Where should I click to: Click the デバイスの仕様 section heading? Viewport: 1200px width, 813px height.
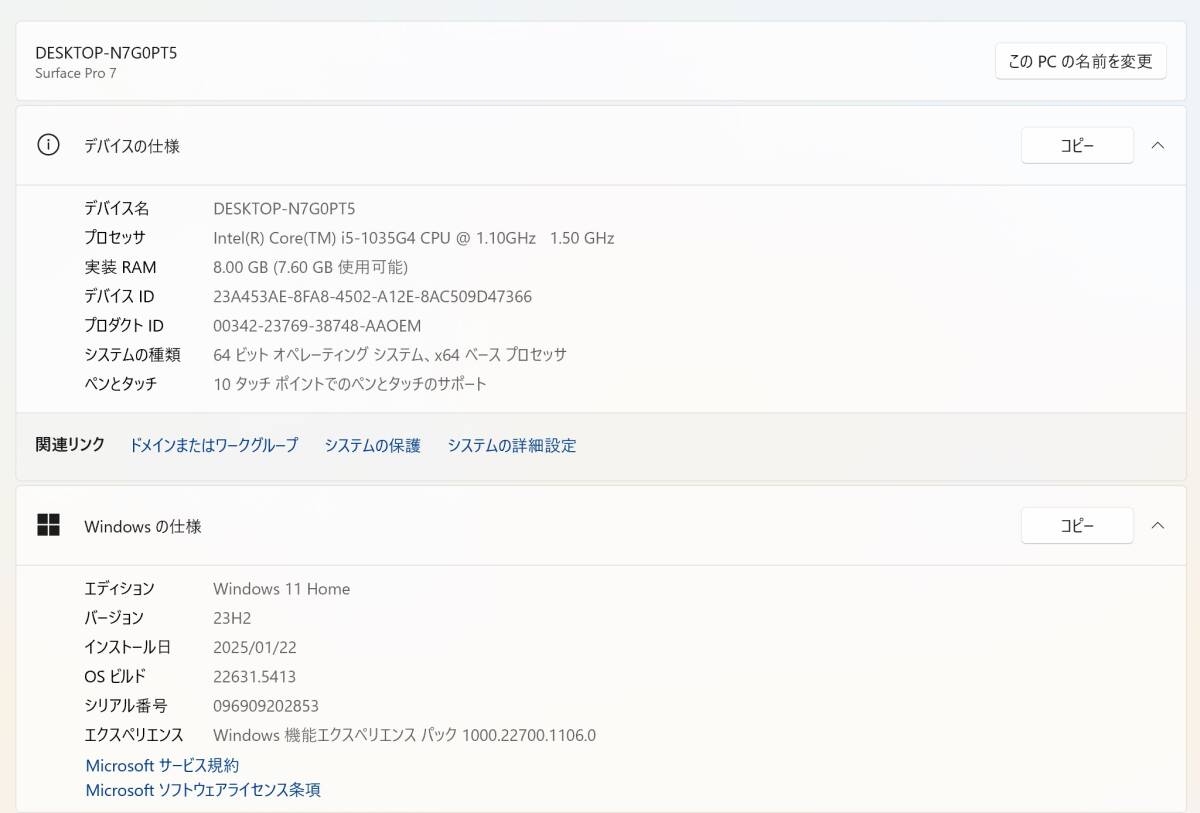(x=132, y=146)
